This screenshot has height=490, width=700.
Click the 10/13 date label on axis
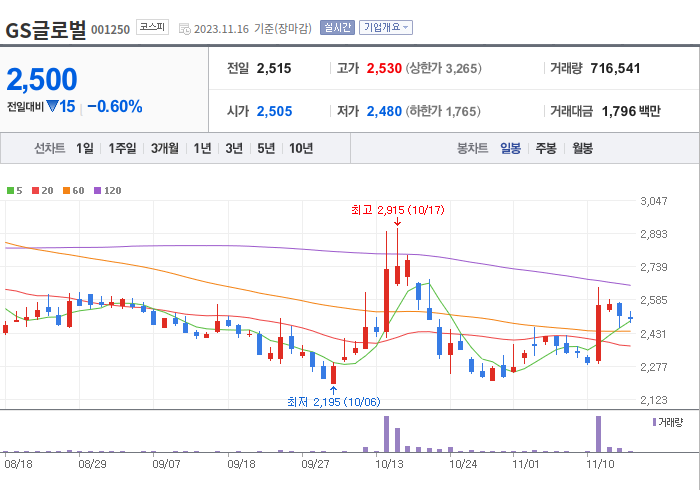(389, 464)
